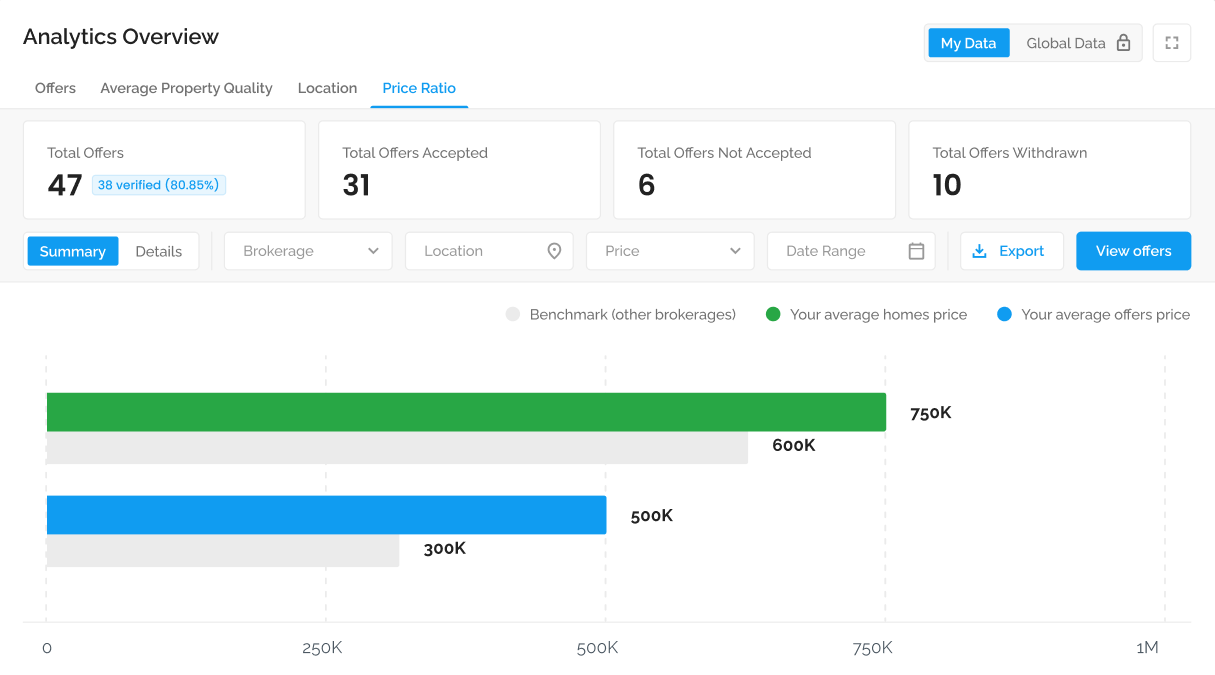Click the fullscreen expand icon
This screenshot has height=675, width=1215.
1172,43
